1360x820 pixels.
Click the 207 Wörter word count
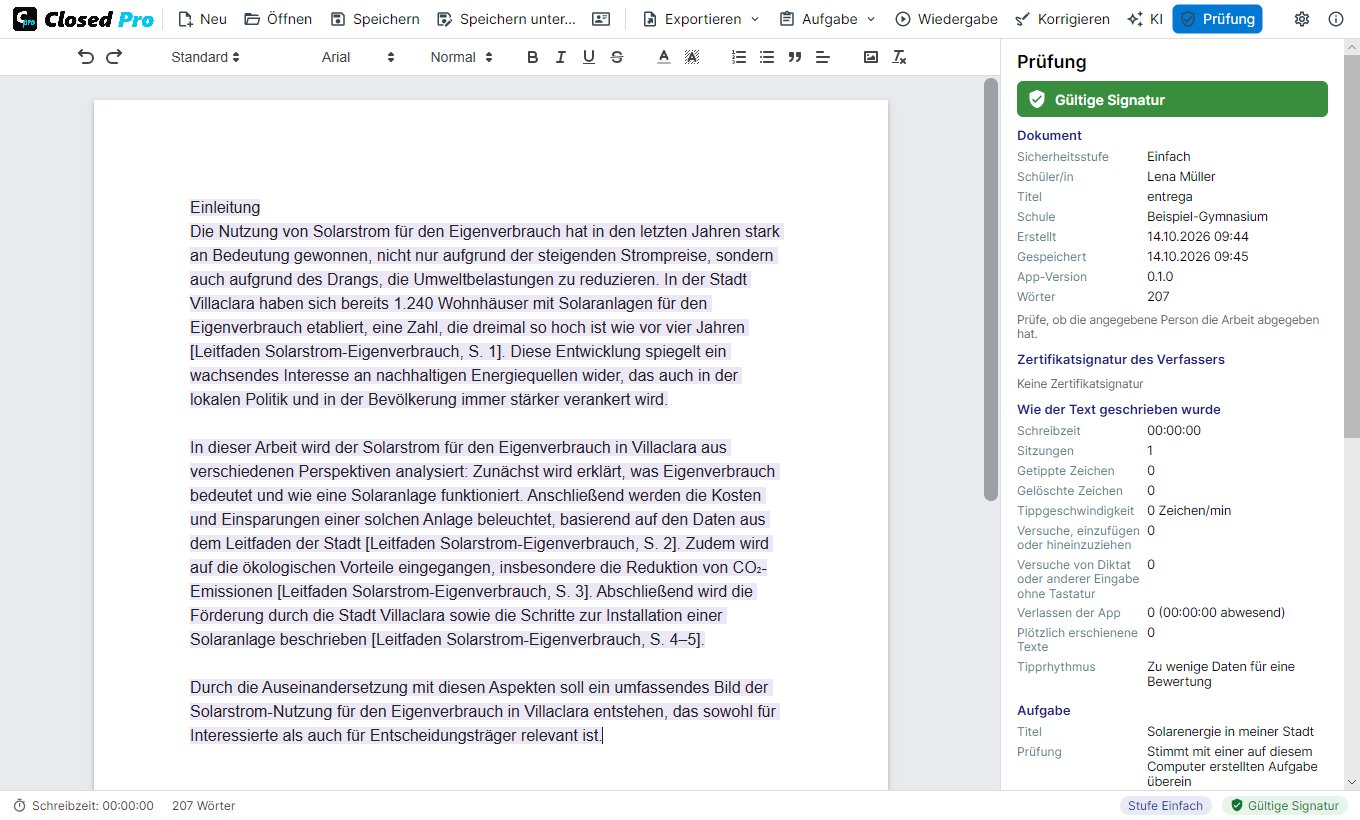click(x=203, y=805)
